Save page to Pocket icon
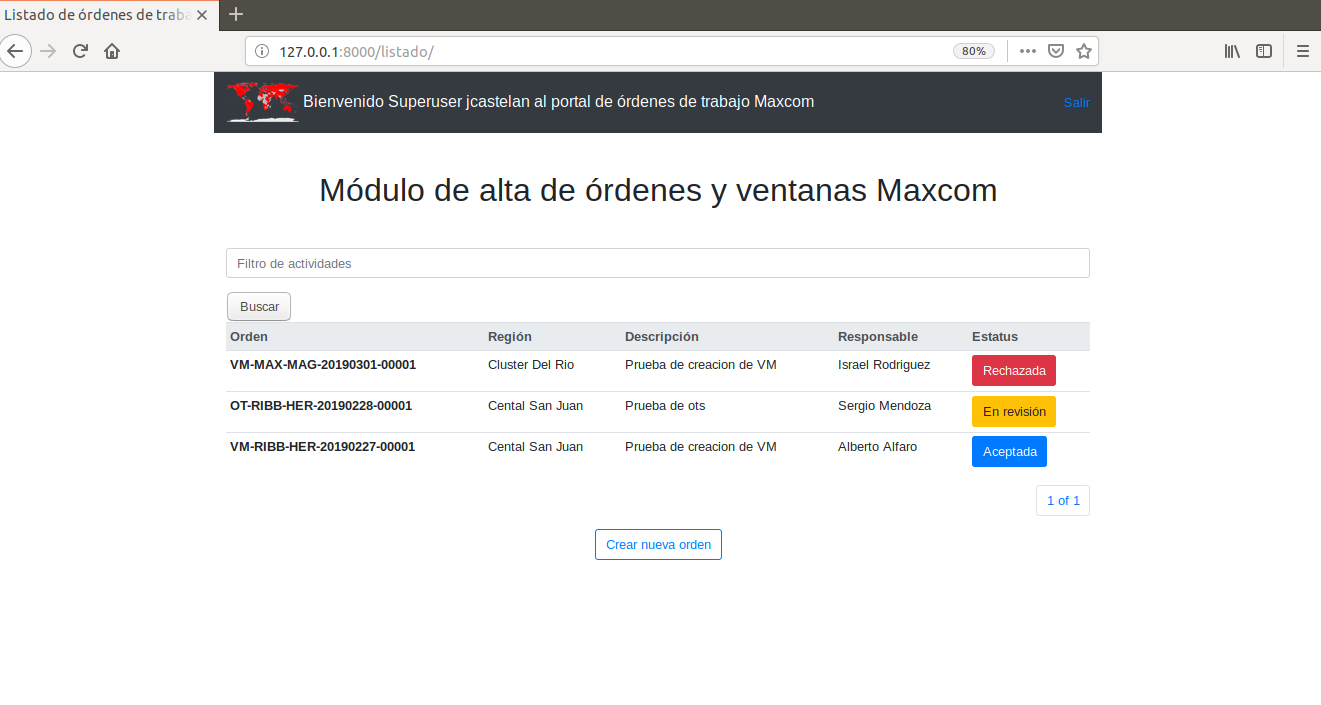This screenshot has height=705, width=1321. 1055,51
